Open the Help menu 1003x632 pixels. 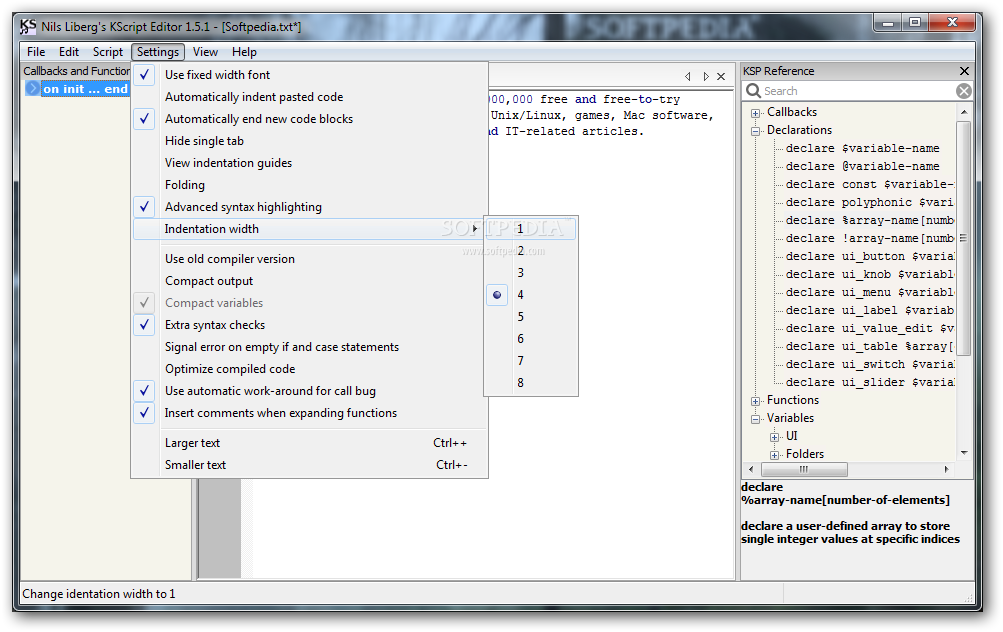coord(244,52)
